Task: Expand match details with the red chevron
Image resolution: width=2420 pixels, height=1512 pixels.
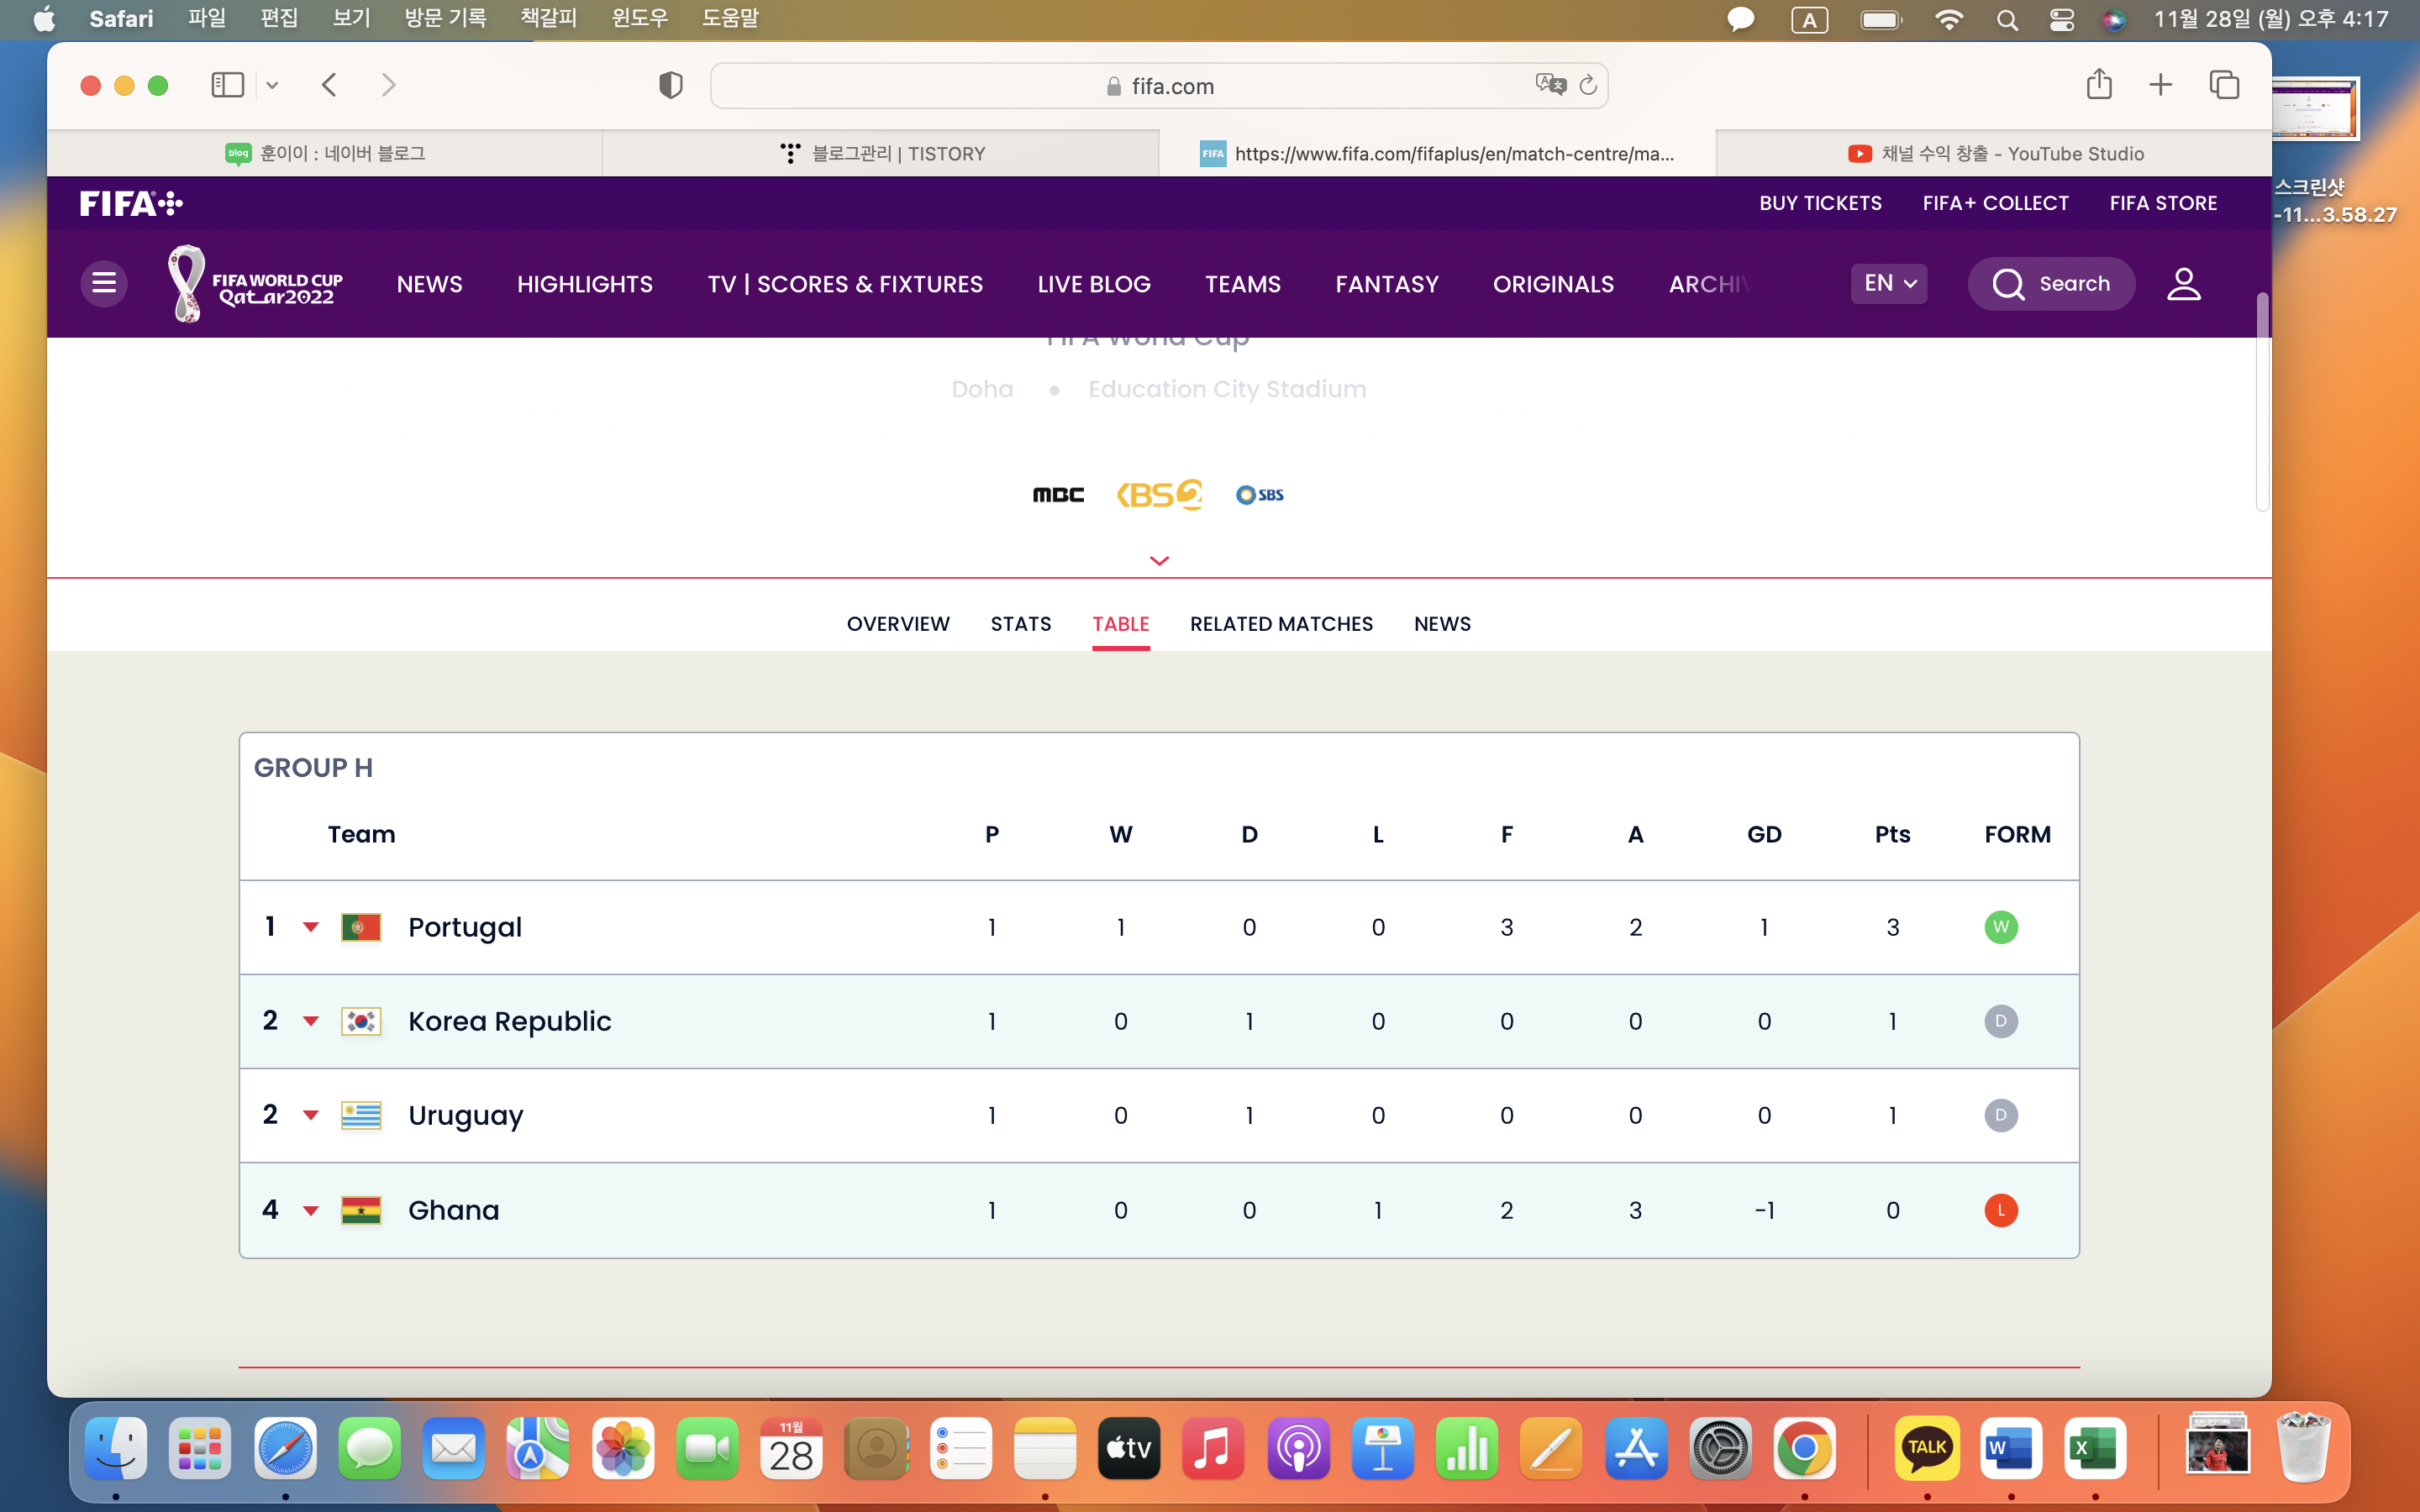Action: pos(1159,561)
